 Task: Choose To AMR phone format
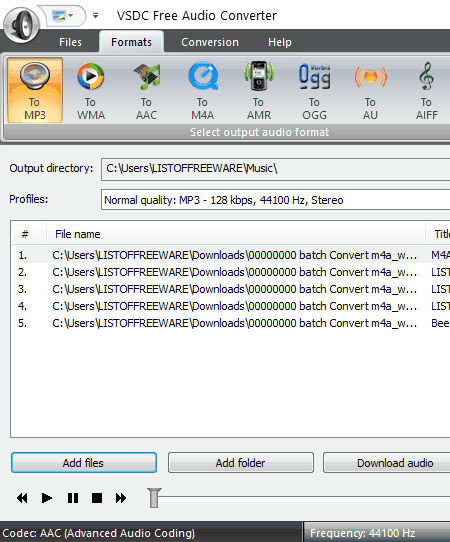click(x=259, y=90)
